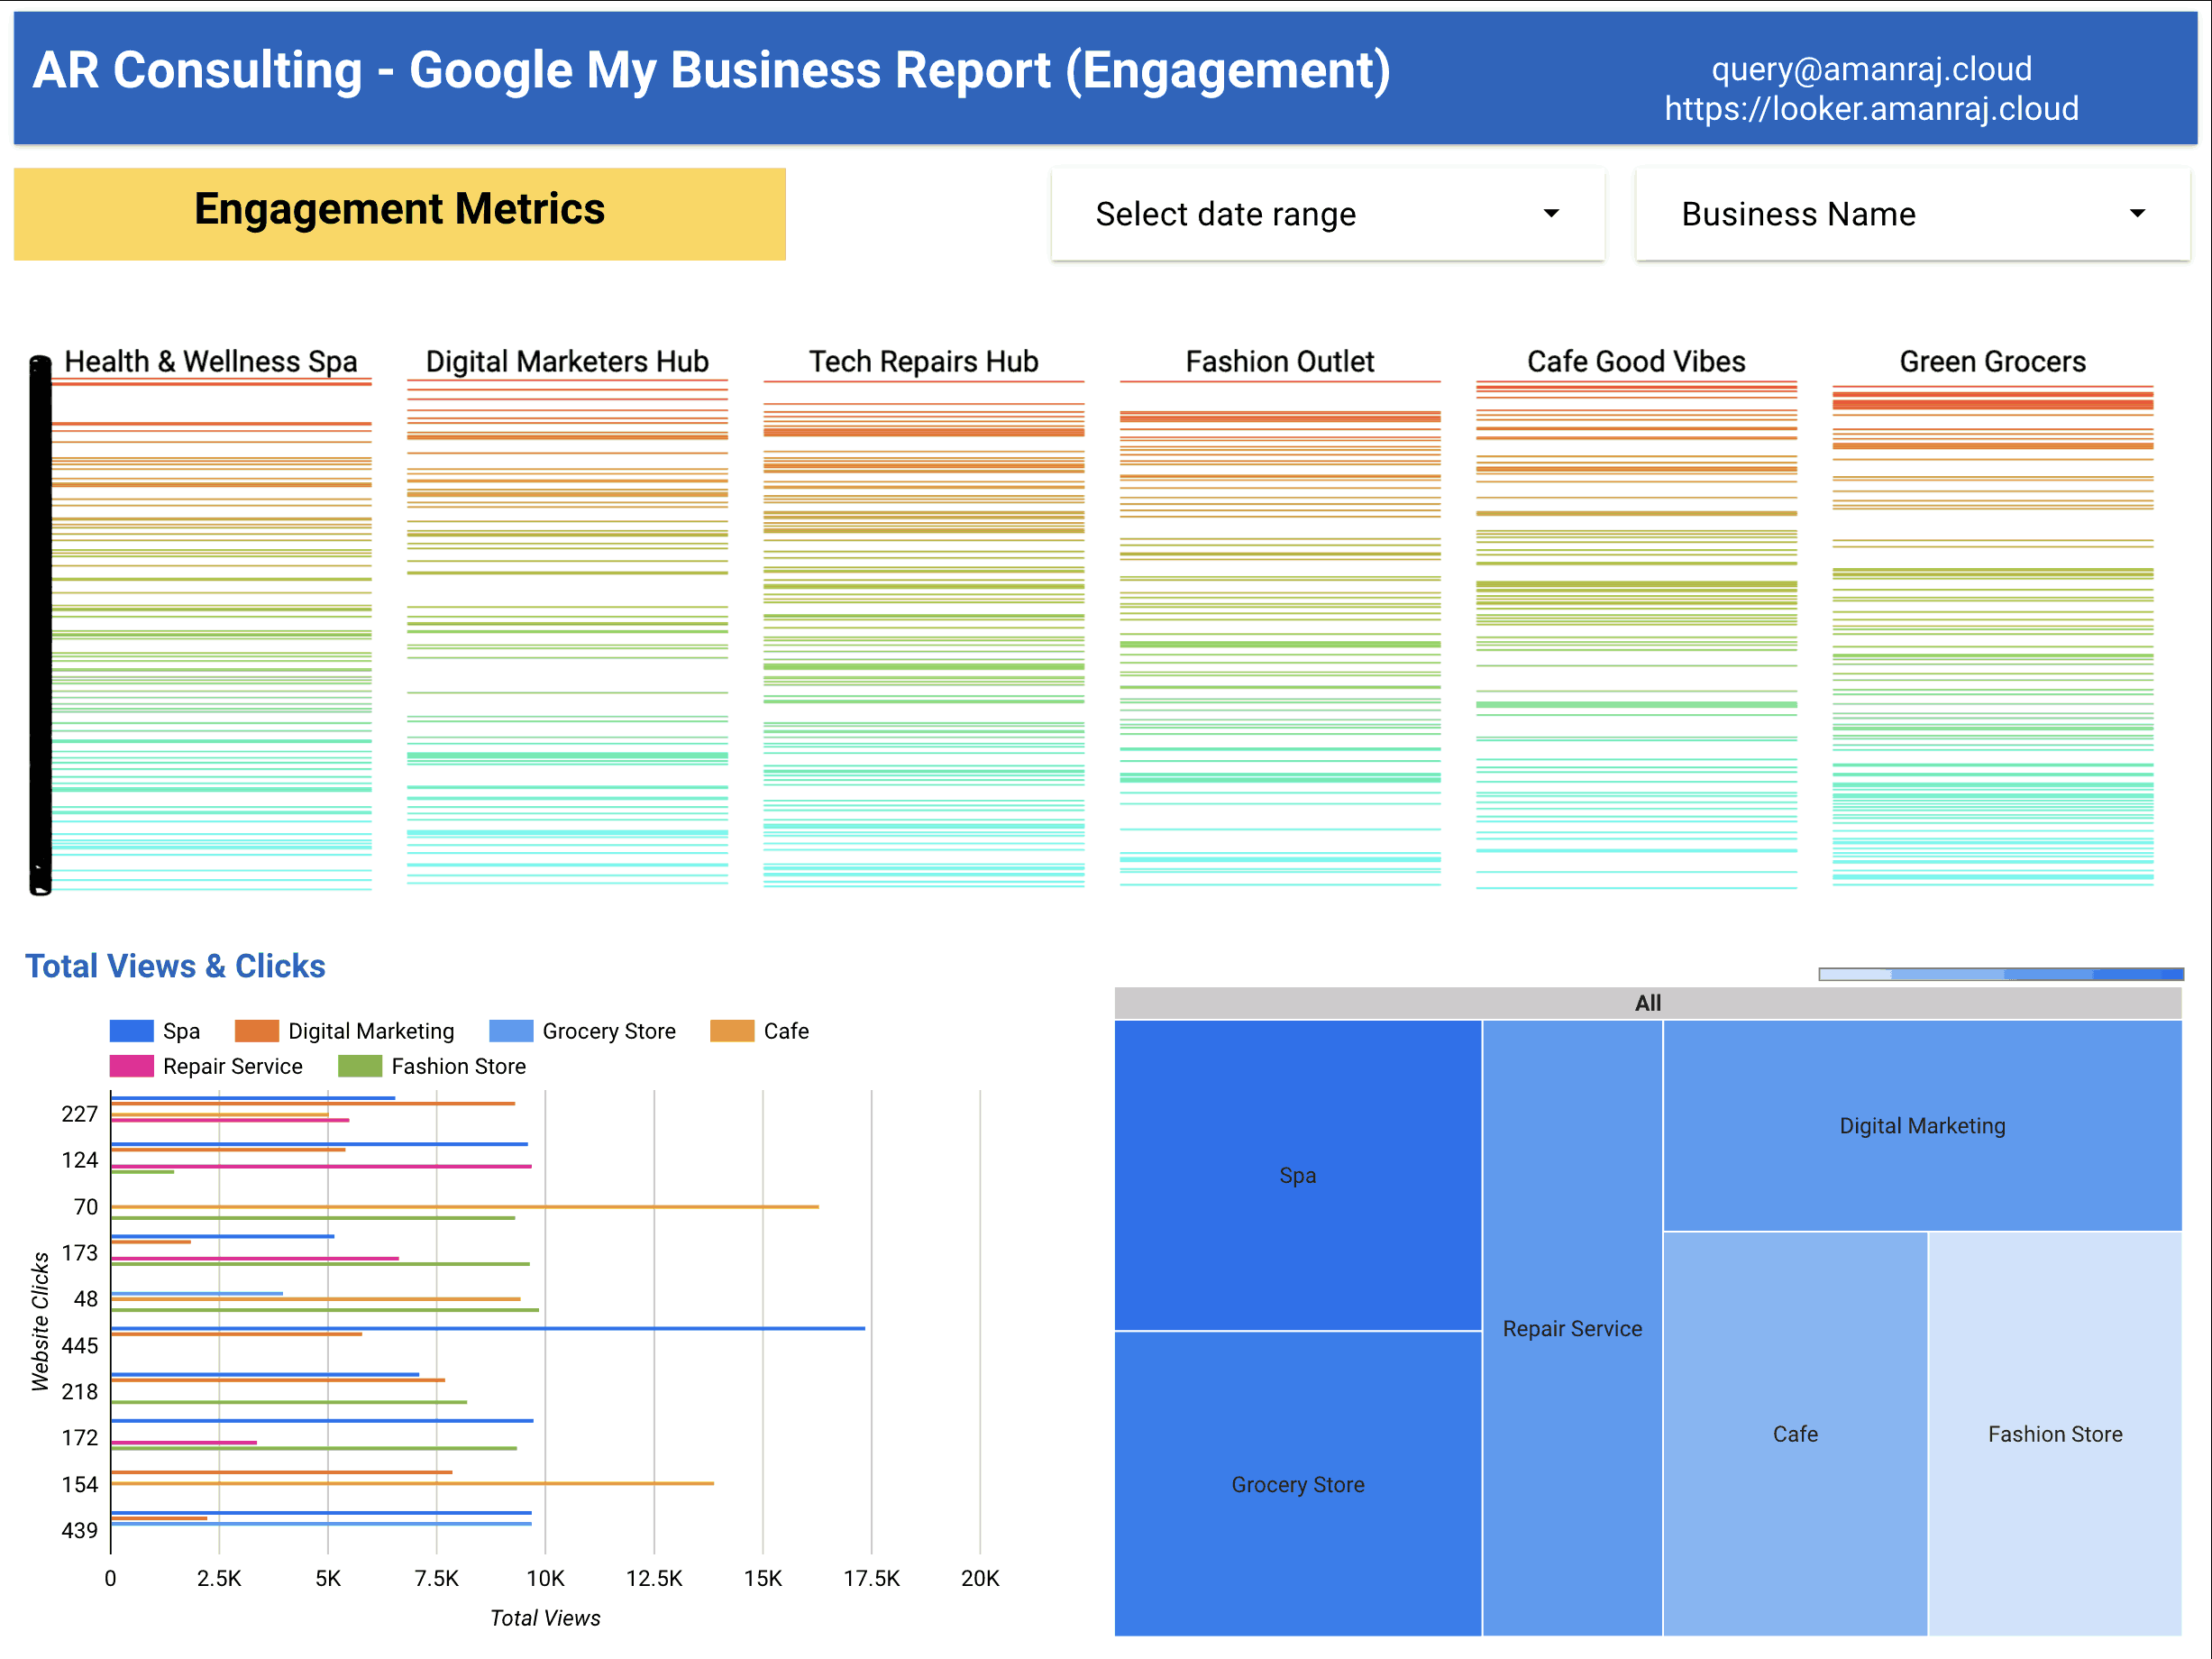The height and width of the screenshot is (1659, 2212).
Task: Open the Select date range dropdown
Action: click(x=1326, y=214)
